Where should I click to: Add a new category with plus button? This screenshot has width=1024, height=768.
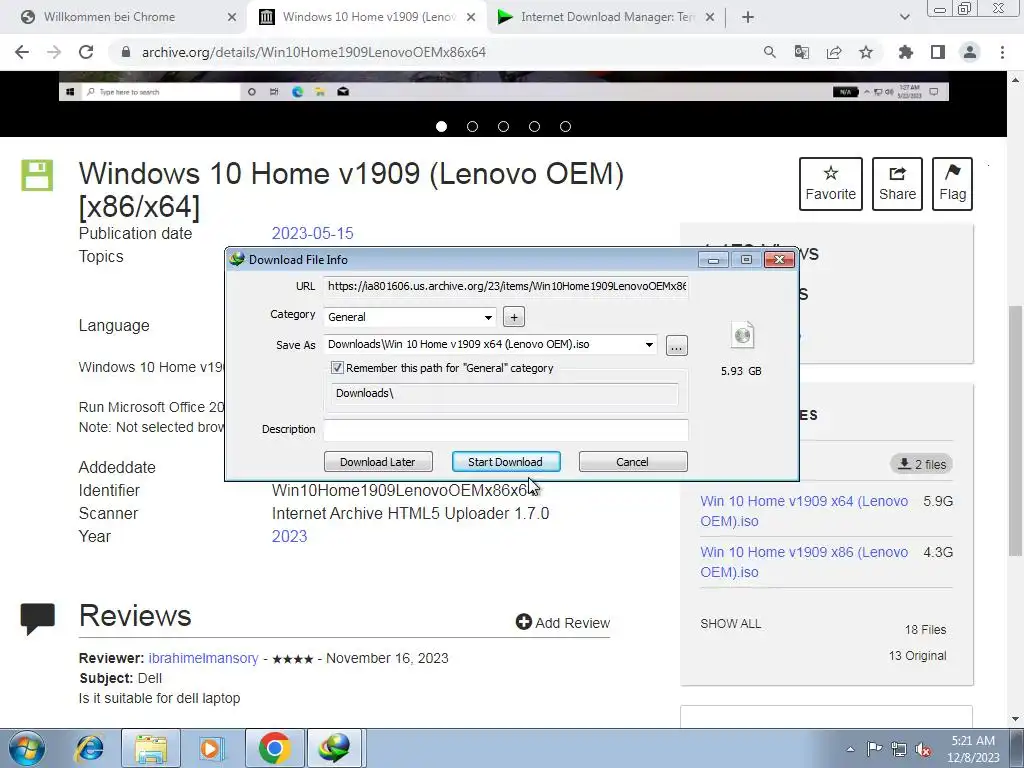(514, 317)
